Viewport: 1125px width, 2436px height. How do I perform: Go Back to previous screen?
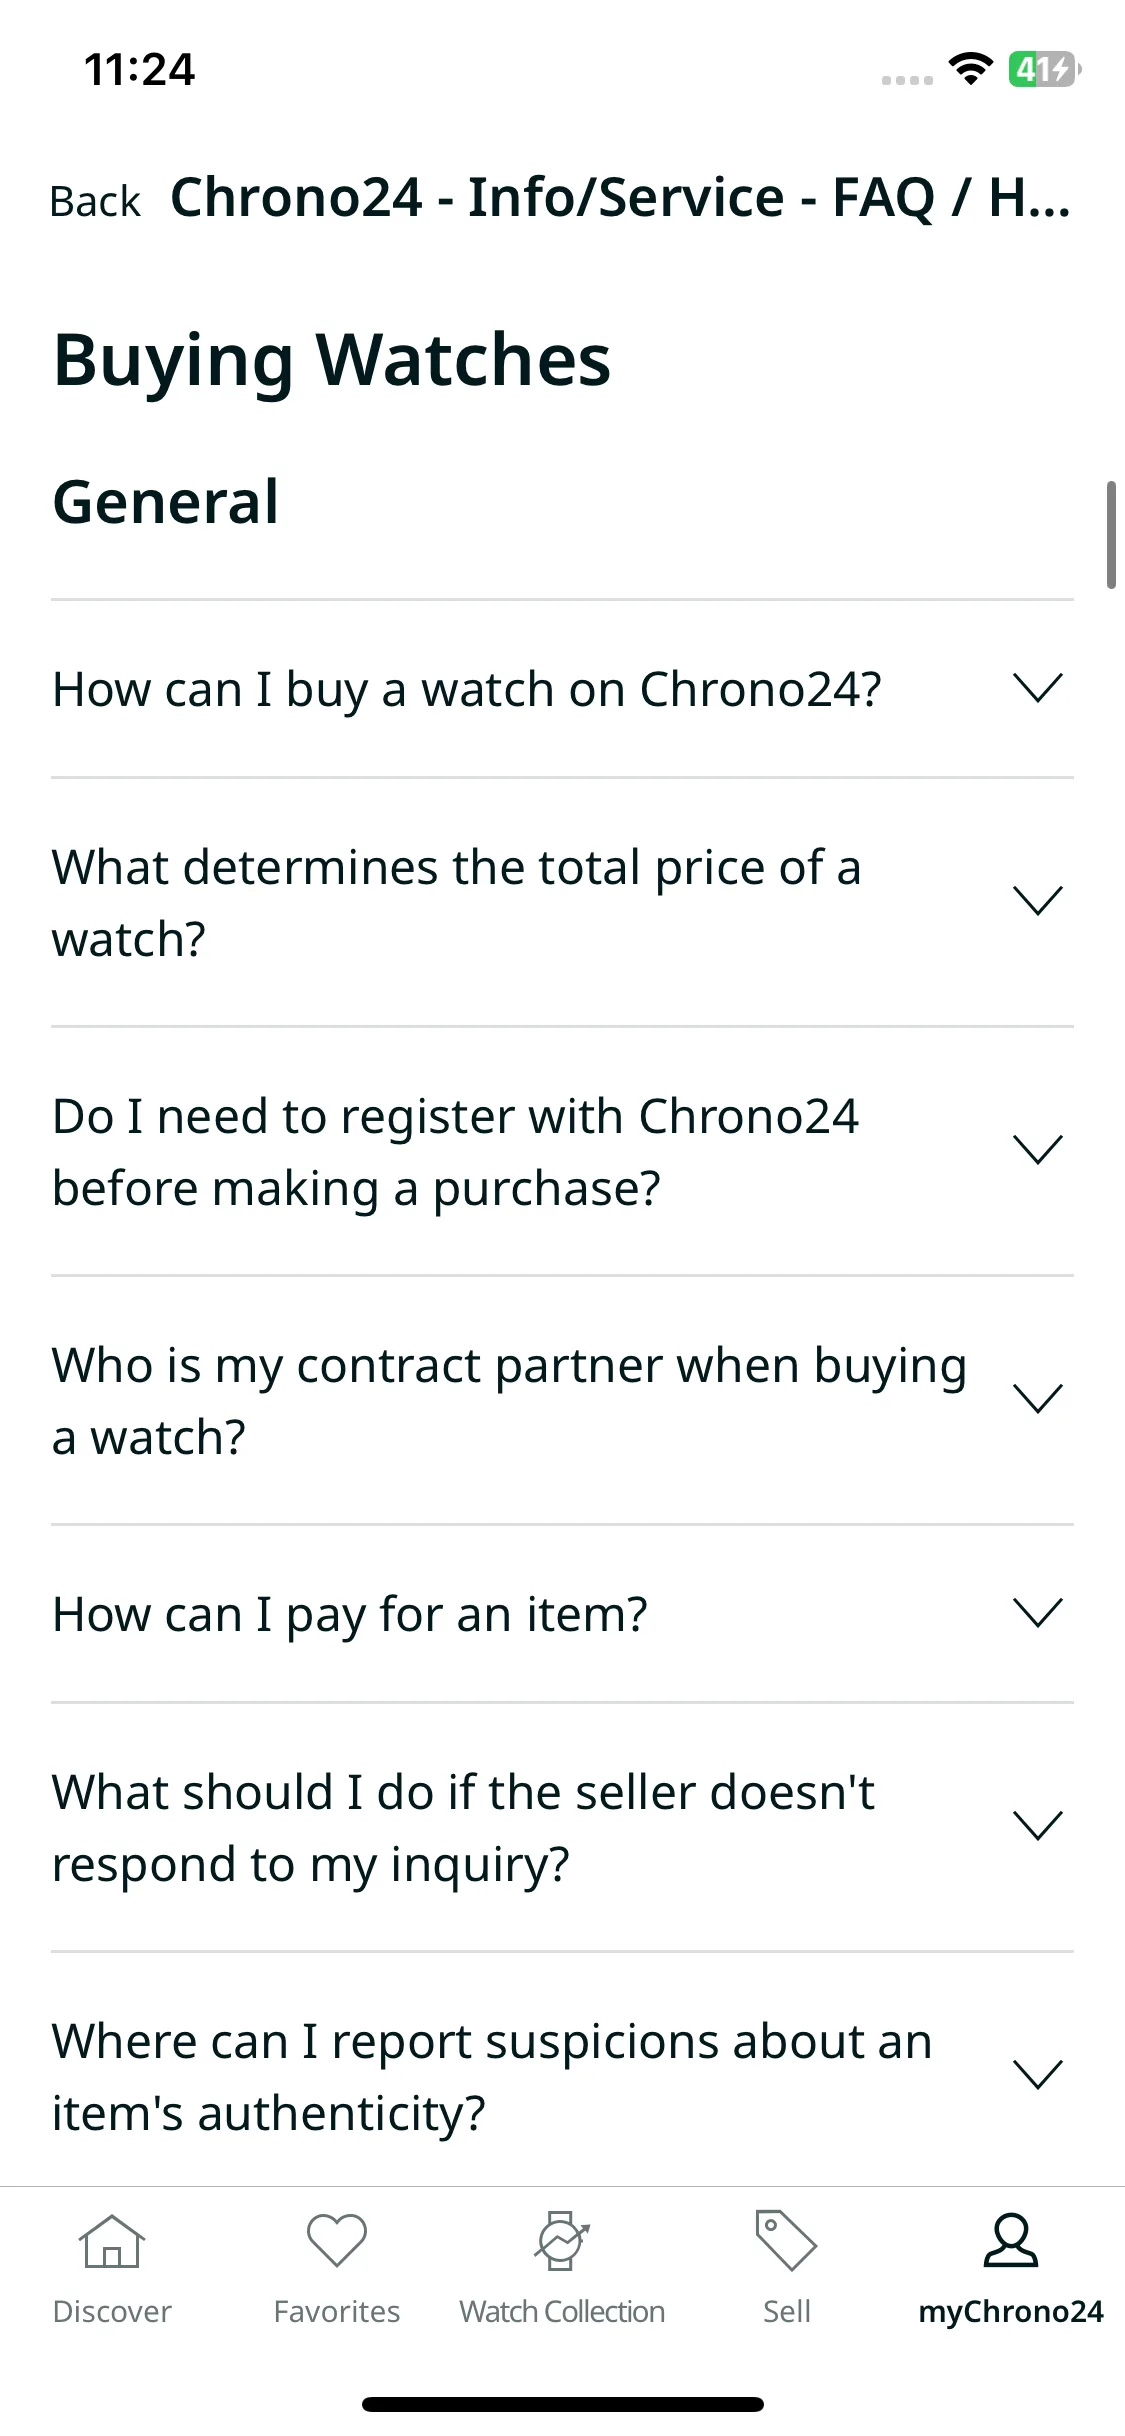[95, 201]
